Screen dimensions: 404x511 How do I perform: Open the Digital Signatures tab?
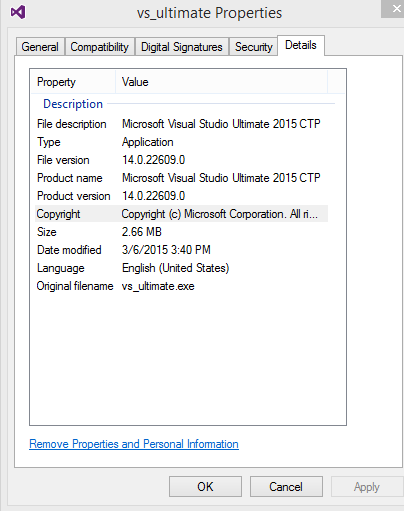(x=182, y=46)
